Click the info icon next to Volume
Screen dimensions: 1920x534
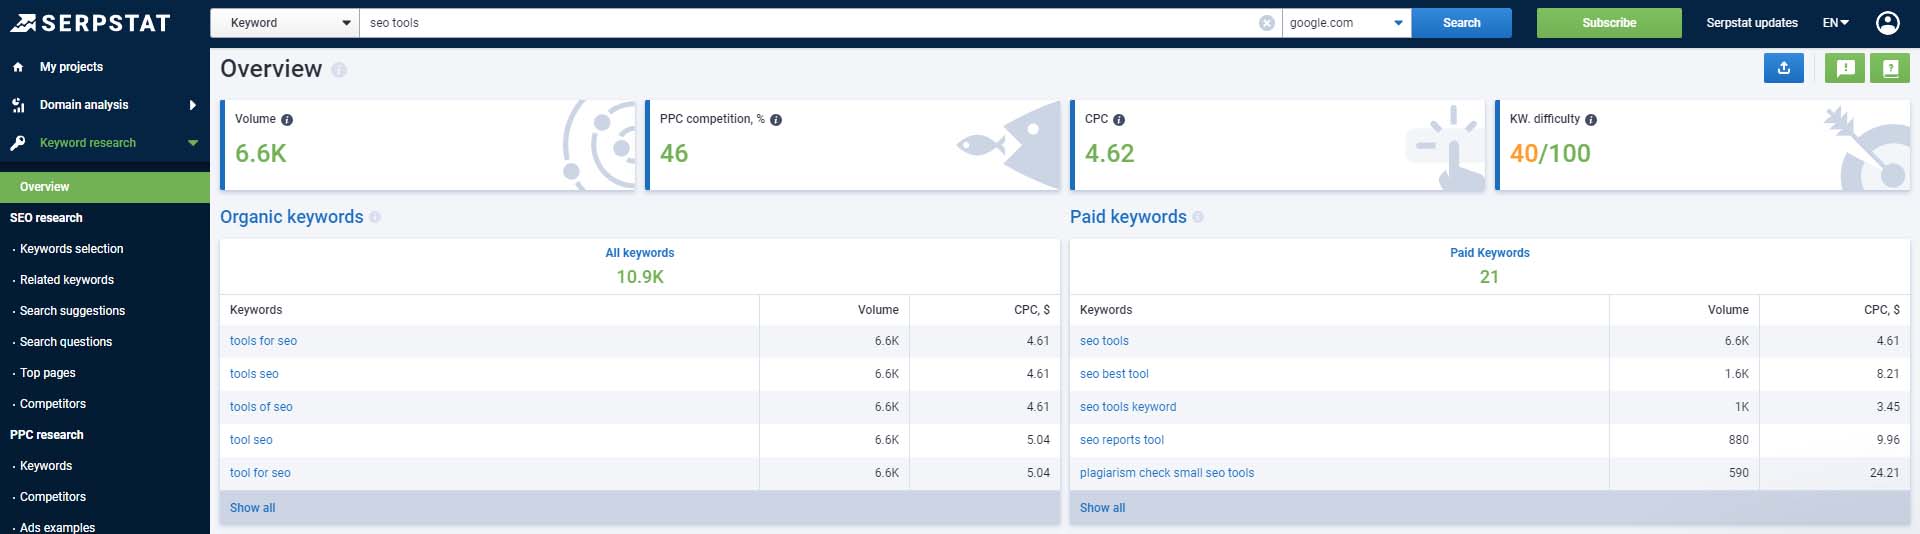pos(287,120)
